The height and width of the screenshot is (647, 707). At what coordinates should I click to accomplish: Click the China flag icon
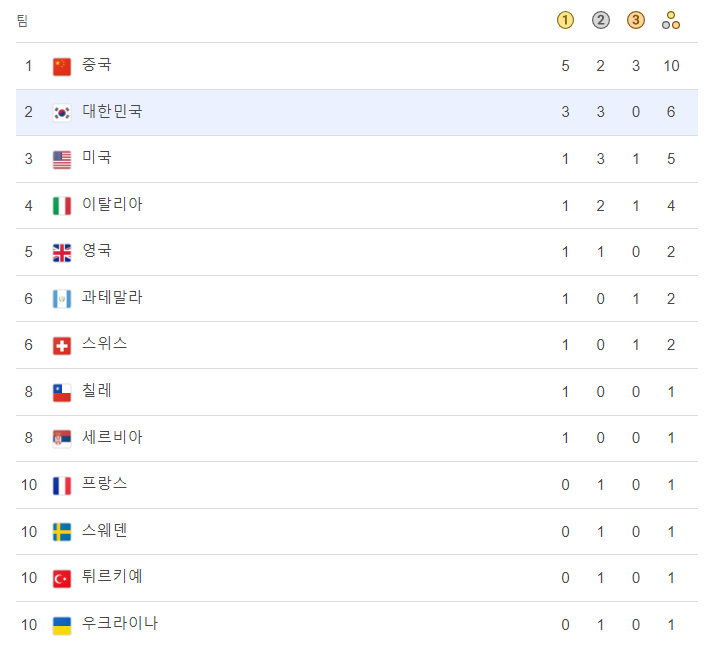click(x=62, y=67)
